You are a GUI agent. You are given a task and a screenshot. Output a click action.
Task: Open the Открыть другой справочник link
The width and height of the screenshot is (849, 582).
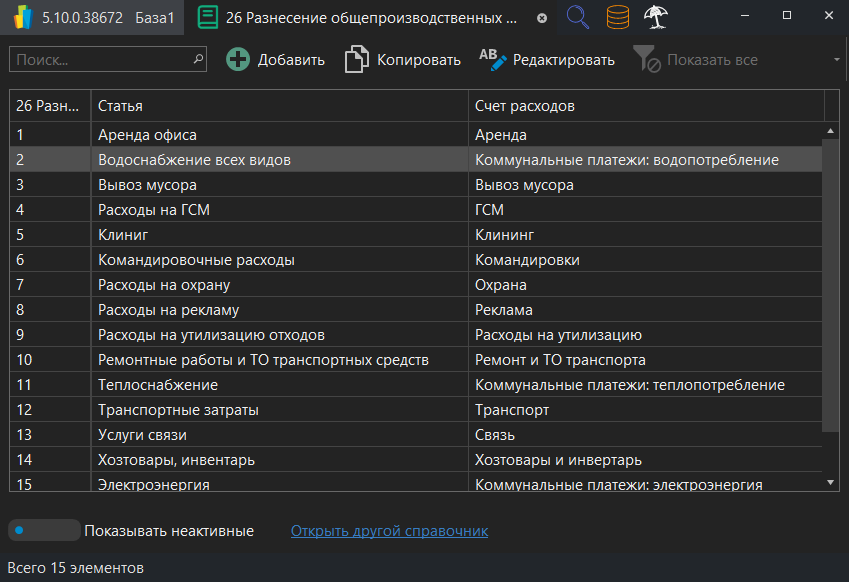(x=389, y=531)
